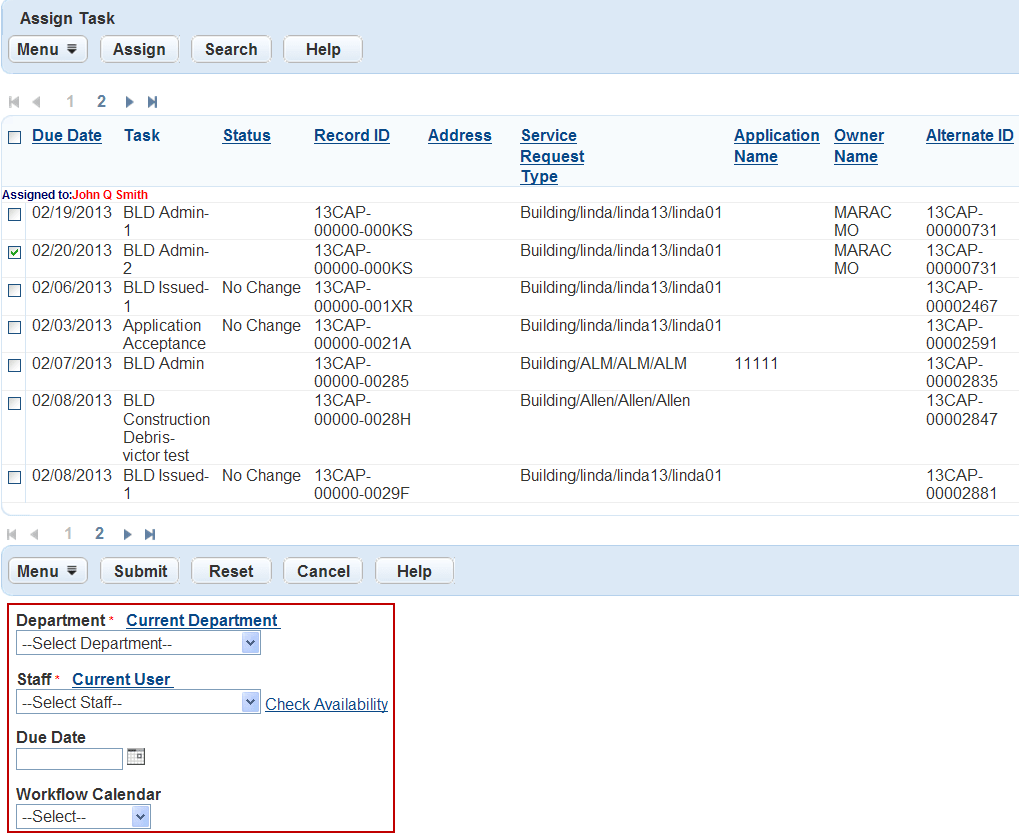Click the Check Availability link
Image resolution: width=1019 pixels, height=834 pixels.
[x=326, y=704]
